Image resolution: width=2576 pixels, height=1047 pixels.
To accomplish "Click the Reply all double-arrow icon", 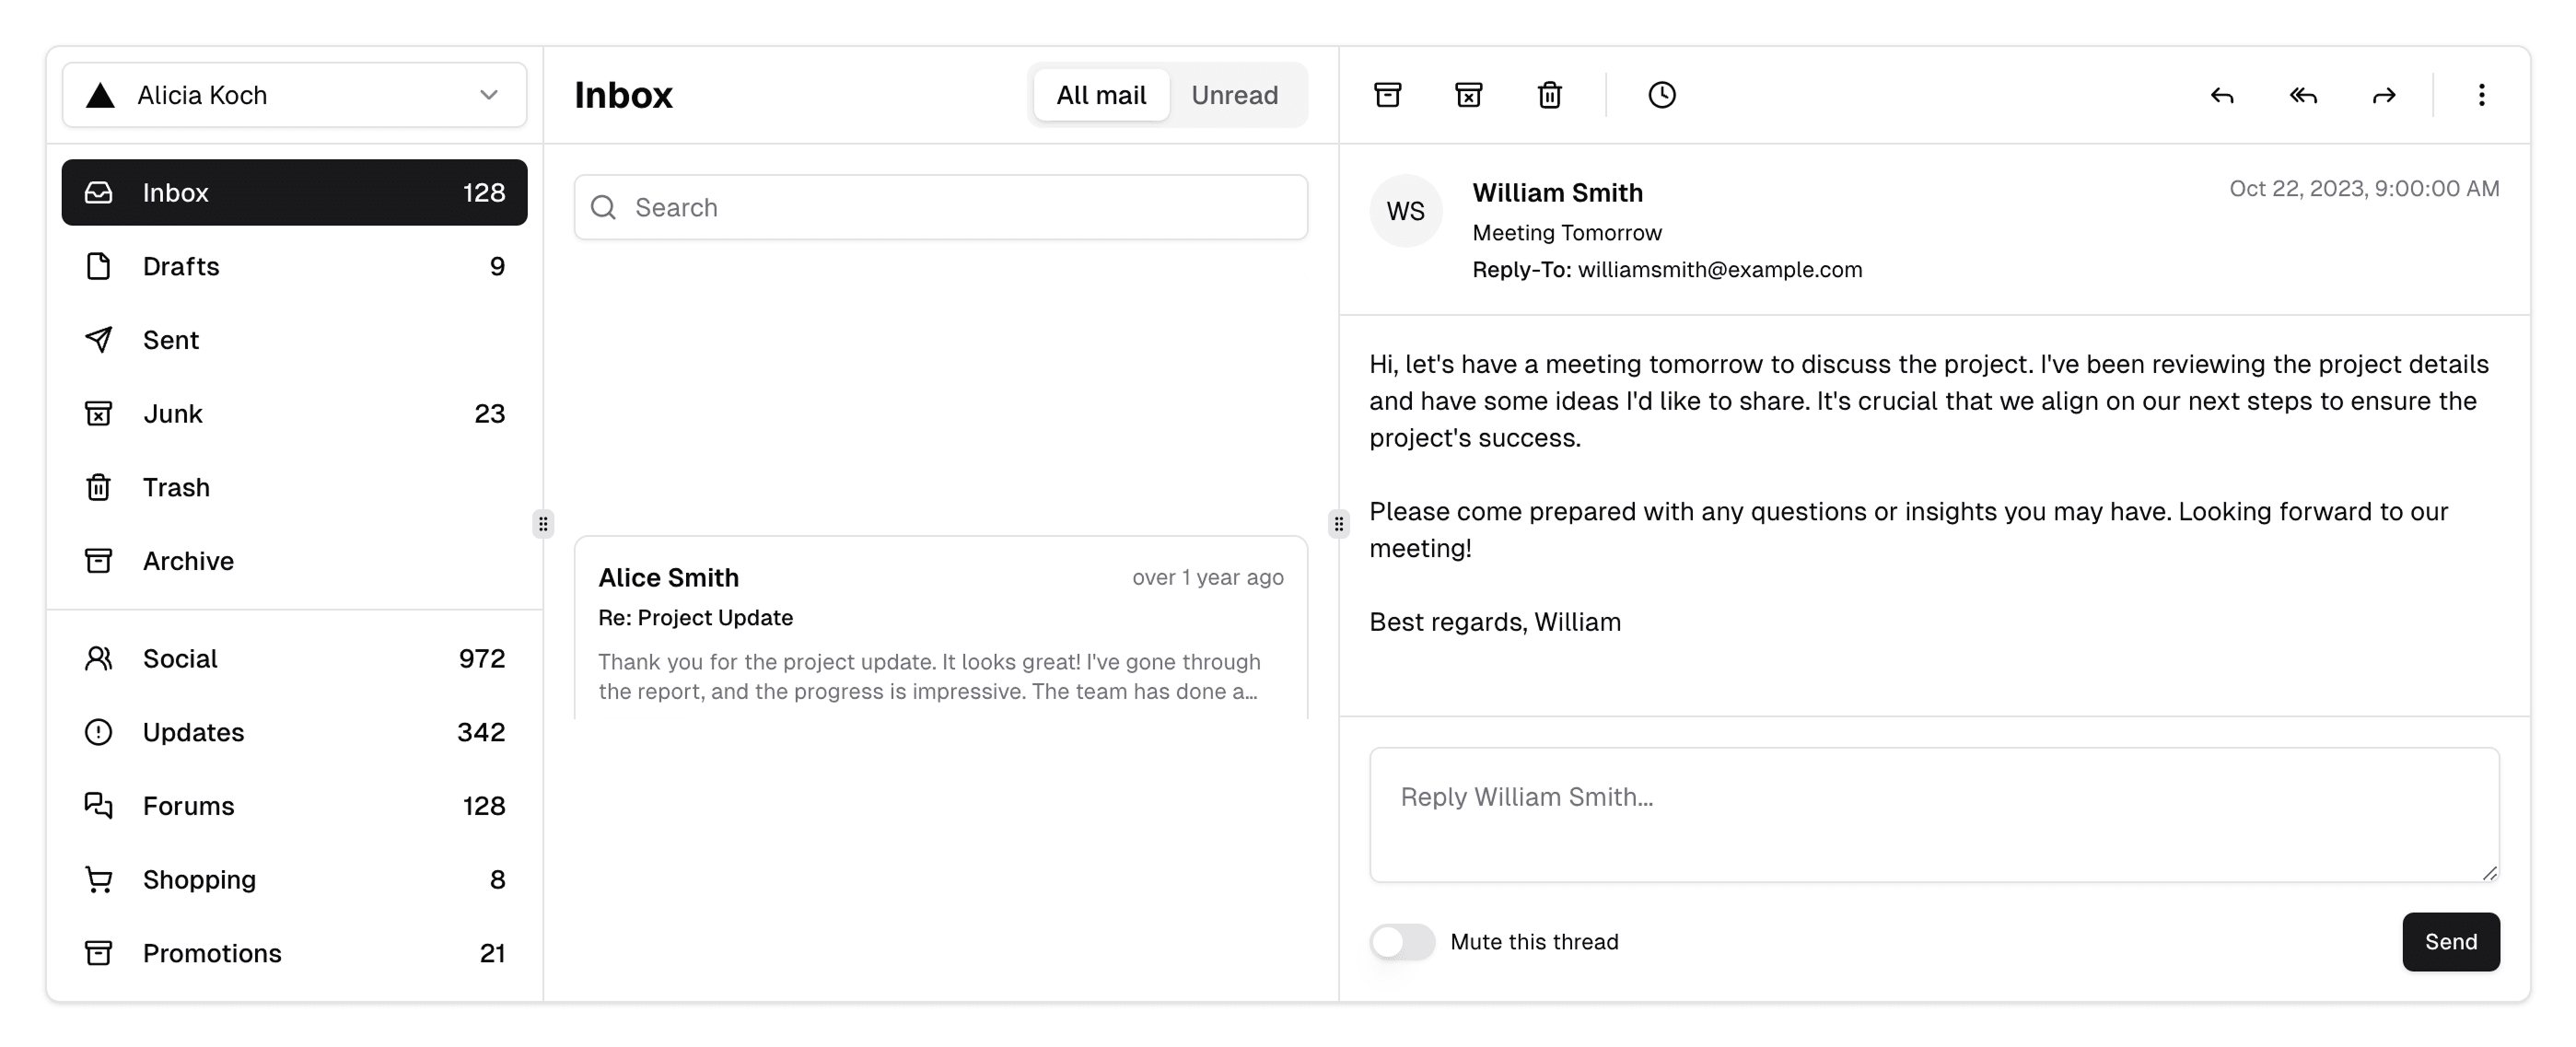I will tap(2302, 95).
